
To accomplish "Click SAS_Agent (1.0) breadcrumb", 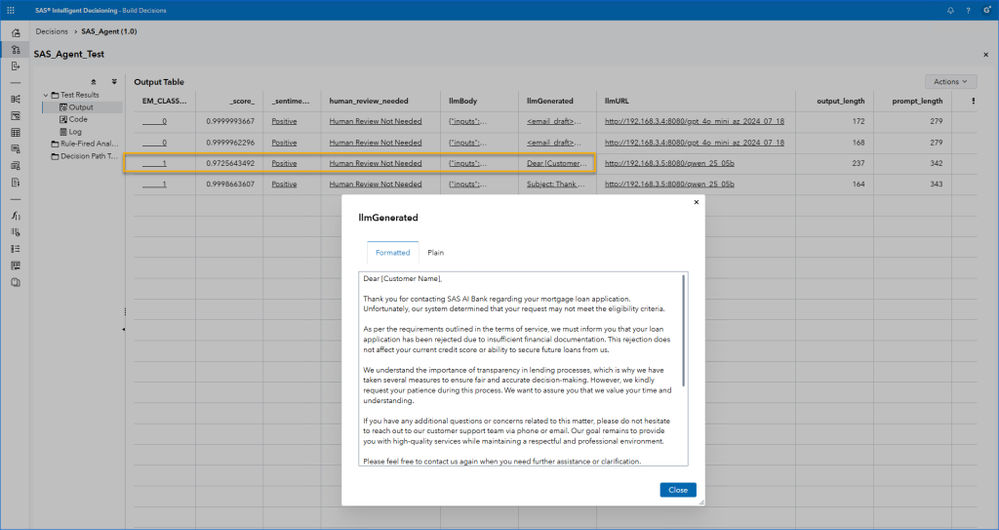I will [109, 31].
